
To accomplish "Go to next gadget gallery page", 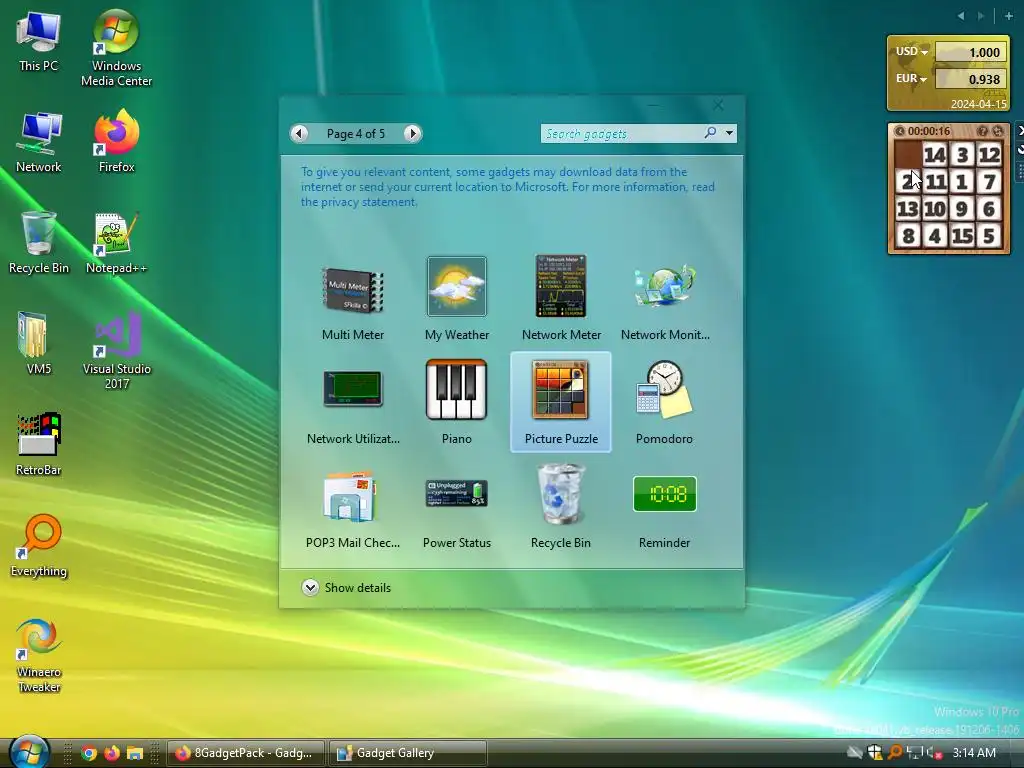I will tap(412, 133).
